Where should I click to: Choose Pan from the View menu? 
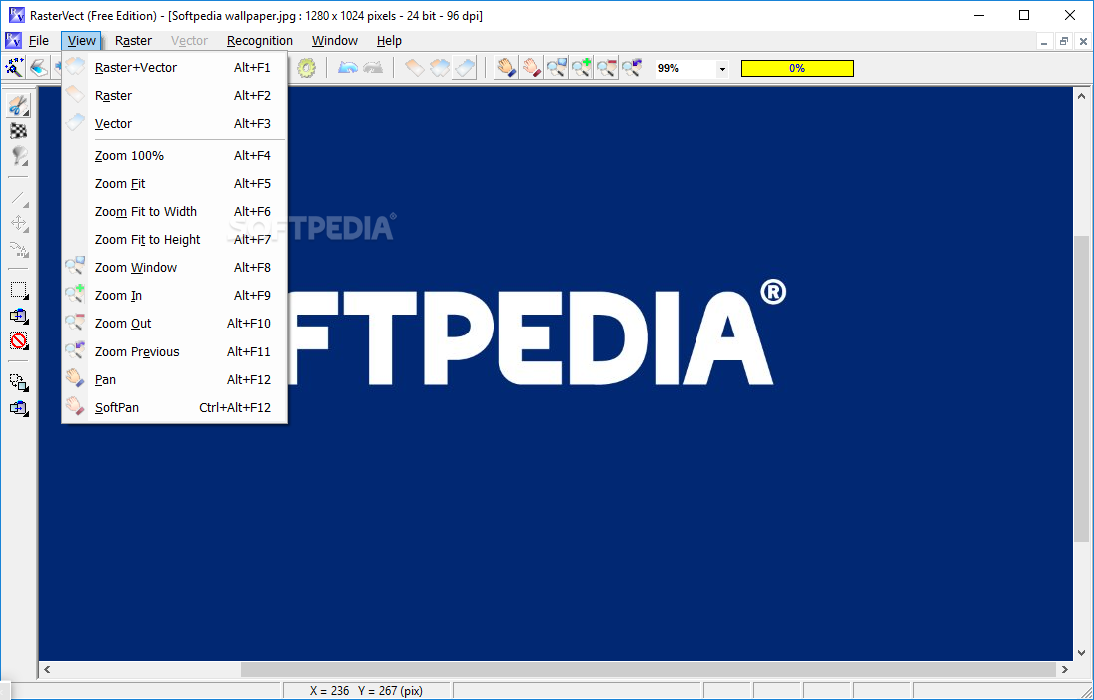coord(174,379)
